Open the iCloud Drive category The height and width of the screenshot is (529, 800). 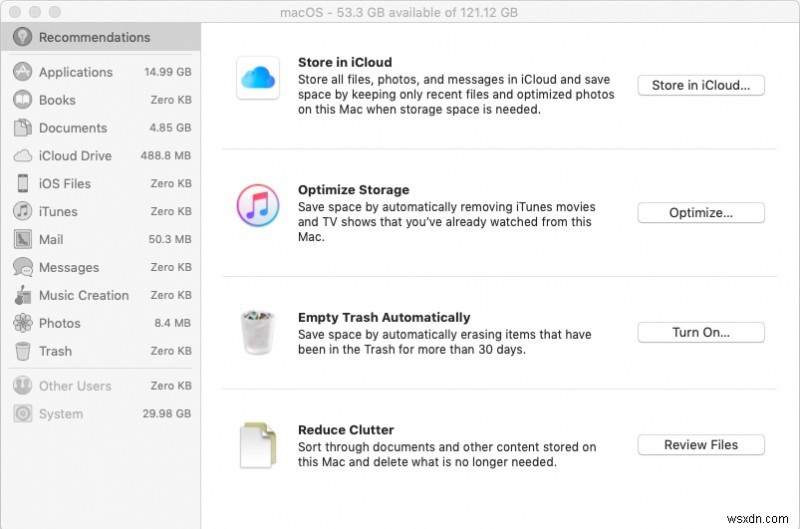102,156
